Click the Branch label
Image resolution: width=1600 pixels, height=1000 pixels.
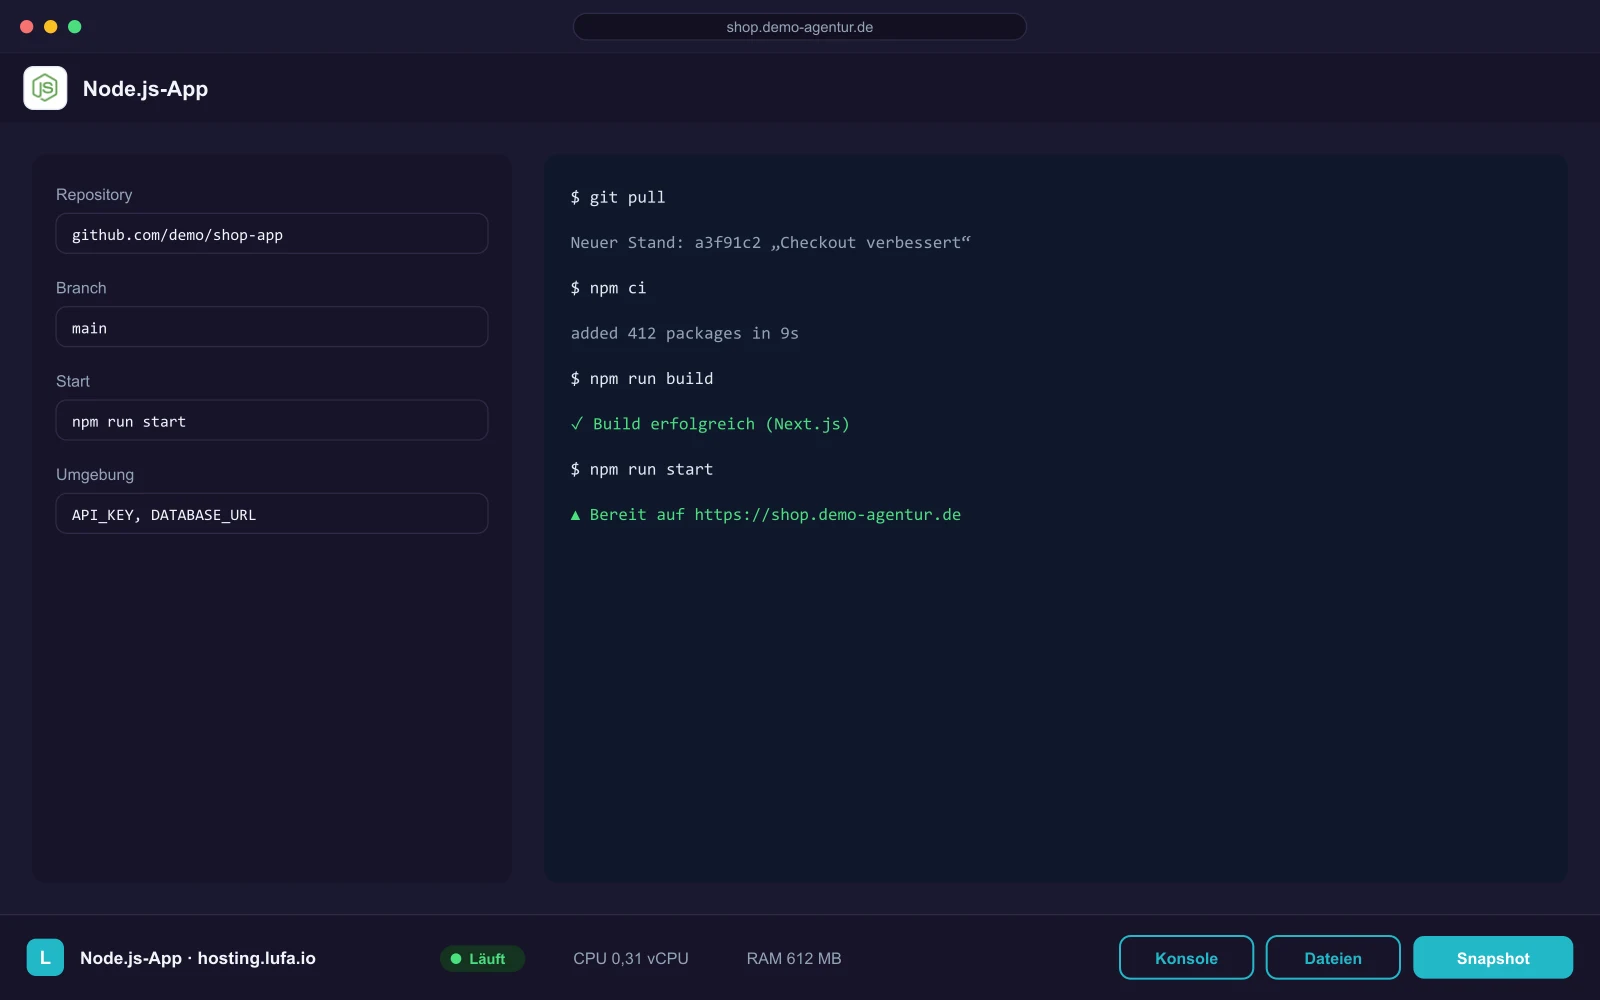(x=81, y=288)
